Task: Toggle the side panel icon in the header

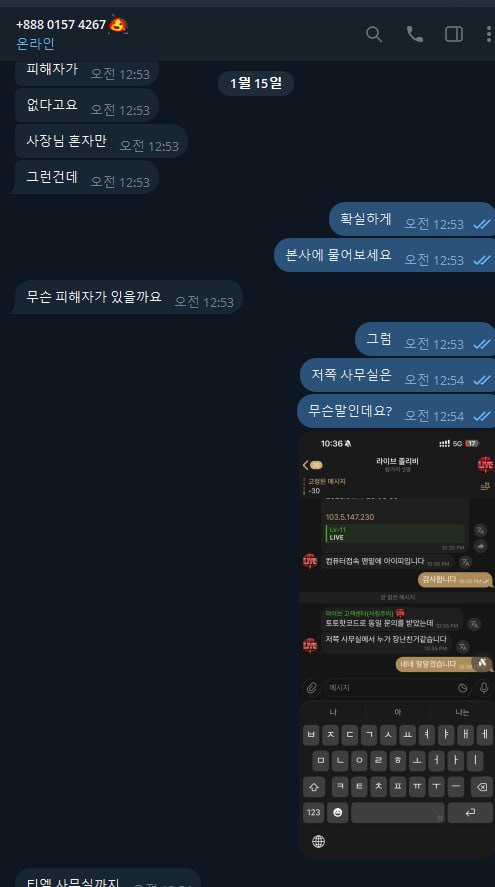Action: pos(454,34)
